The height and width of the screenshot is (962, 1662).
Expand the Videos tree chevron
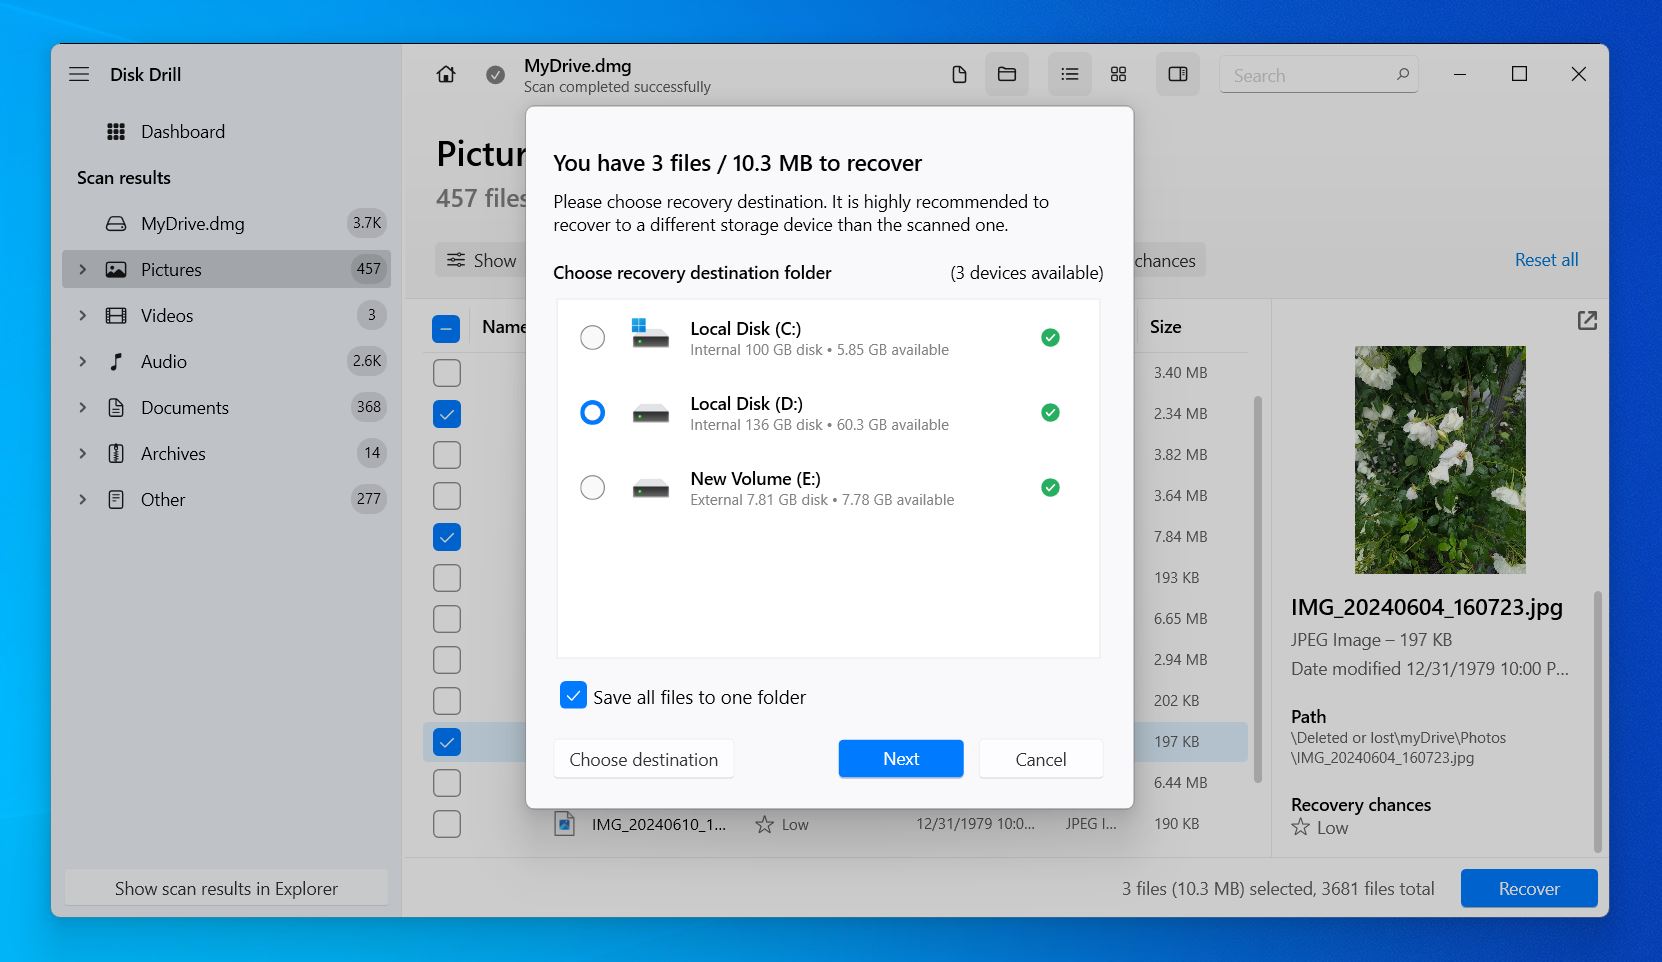coord(83,315)
